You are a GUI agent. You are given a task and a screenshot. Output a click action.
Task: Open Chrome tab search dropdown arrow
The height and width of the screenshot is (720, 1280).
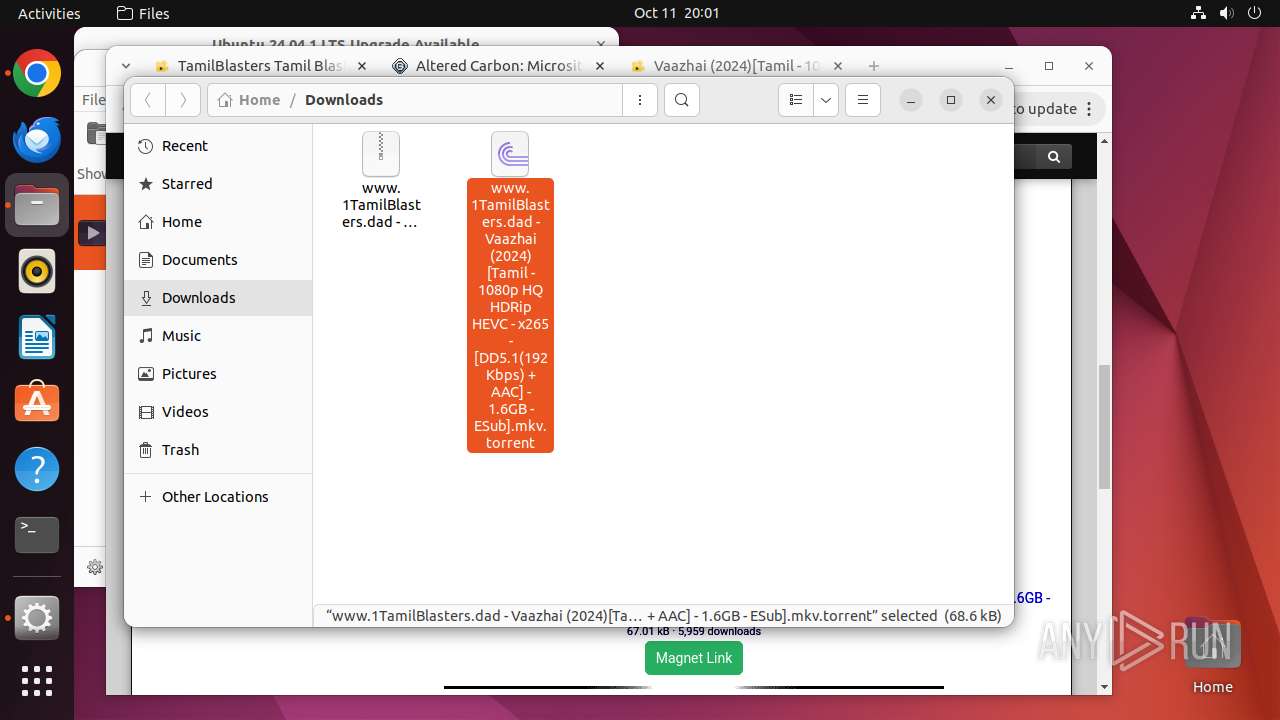pos(126,66)
